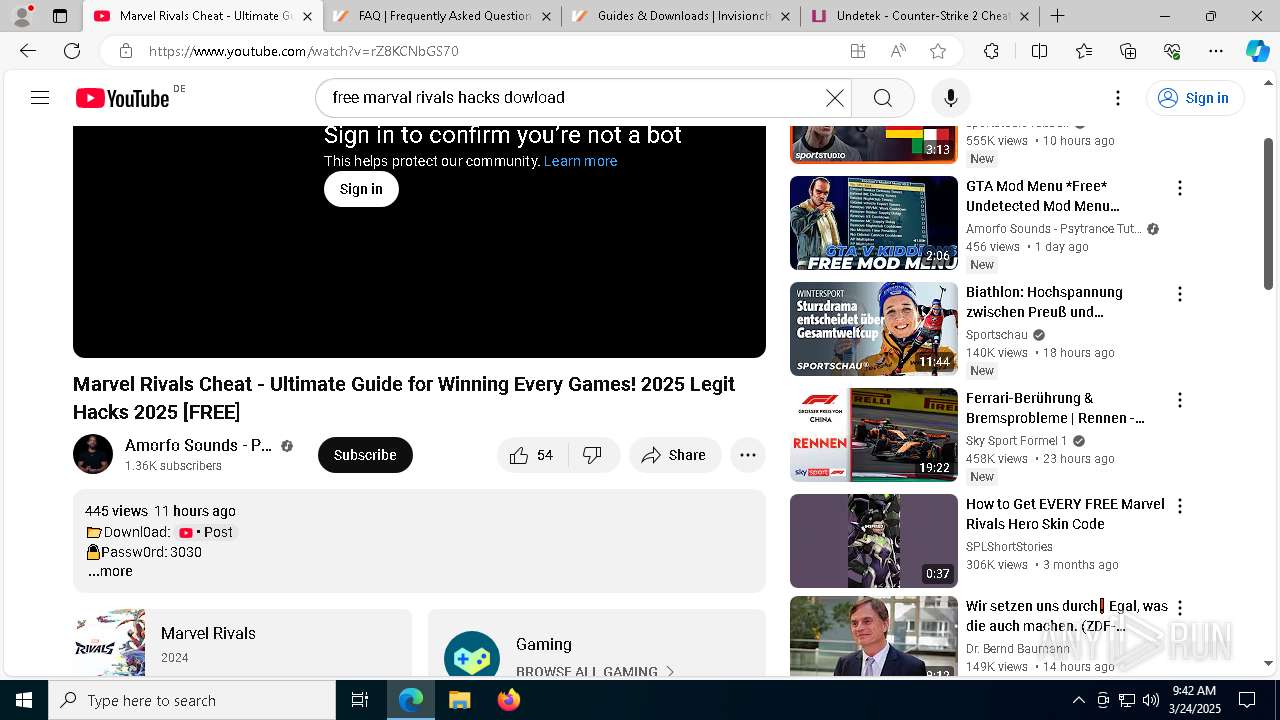Screen dimensions: 1280x720
Task: Refresh the page in Edge
Action: (x=72, y=51)
